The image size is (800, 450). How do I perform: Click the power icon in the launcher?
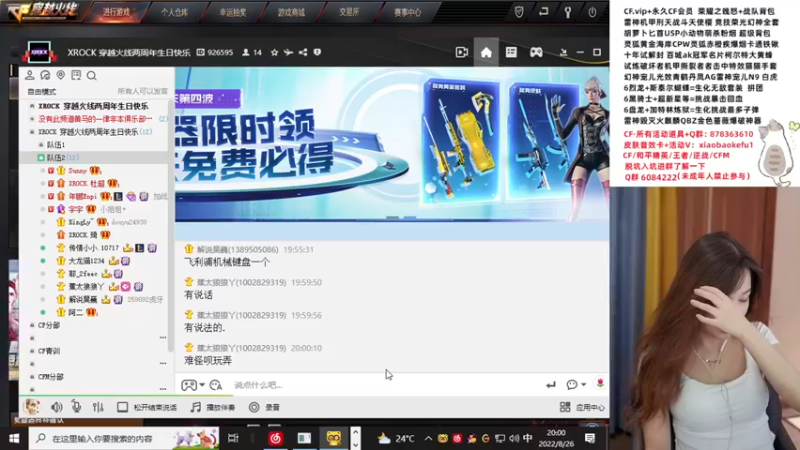click(x=592, y=12)
